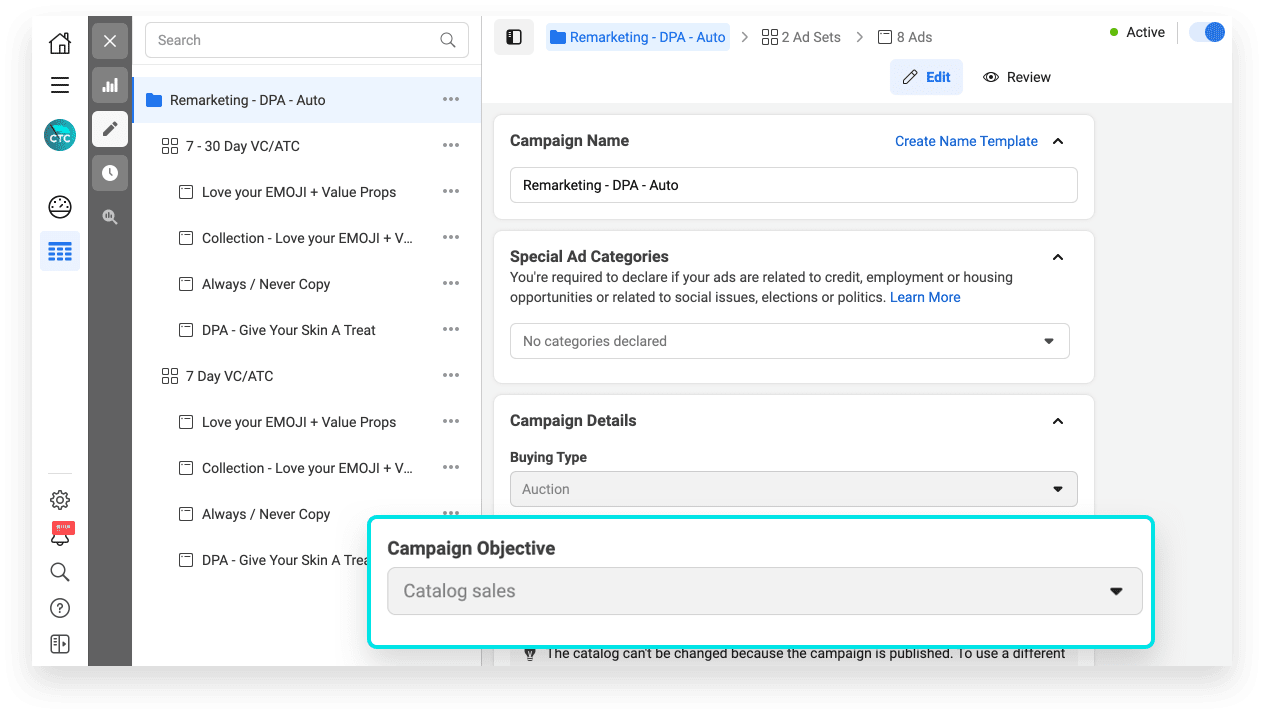Viewport: 1264px width, 714px height.
Task: Collapse the Campaign Details section
Action: click(x=1058, y=421)
